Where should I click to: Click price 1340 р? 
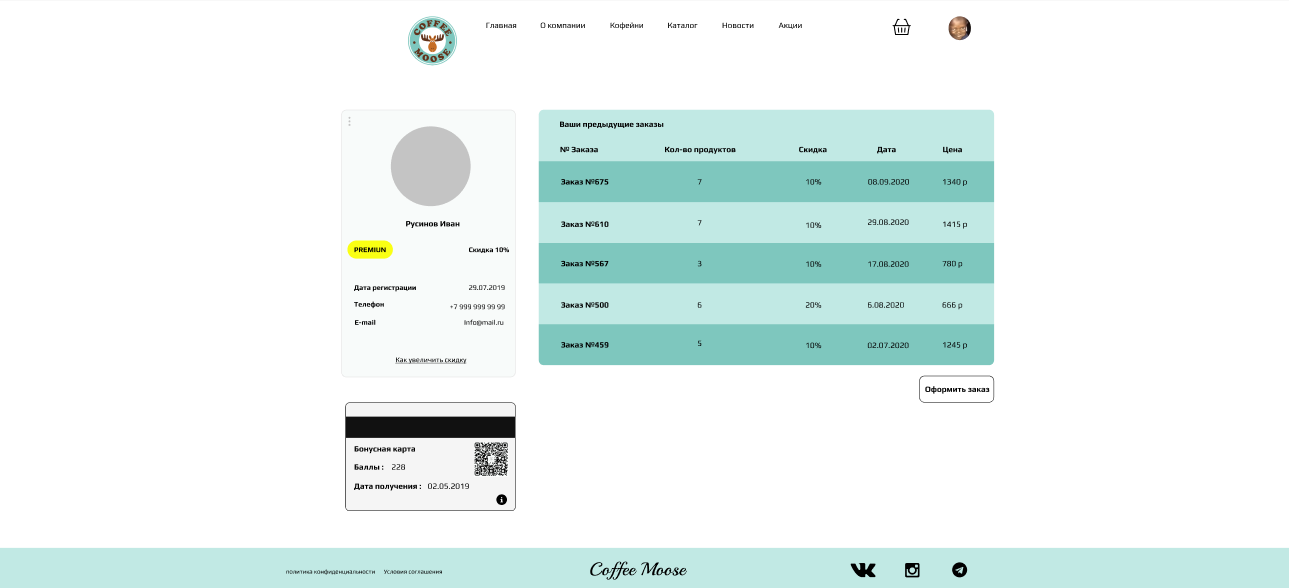[x=955, y=182]
